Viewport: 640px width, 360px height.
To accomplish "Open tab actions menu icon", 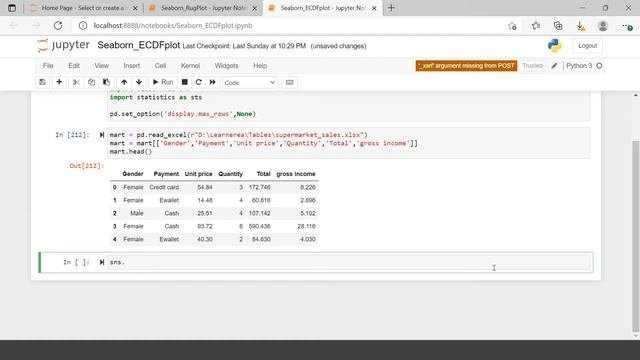I will [12, 8].
